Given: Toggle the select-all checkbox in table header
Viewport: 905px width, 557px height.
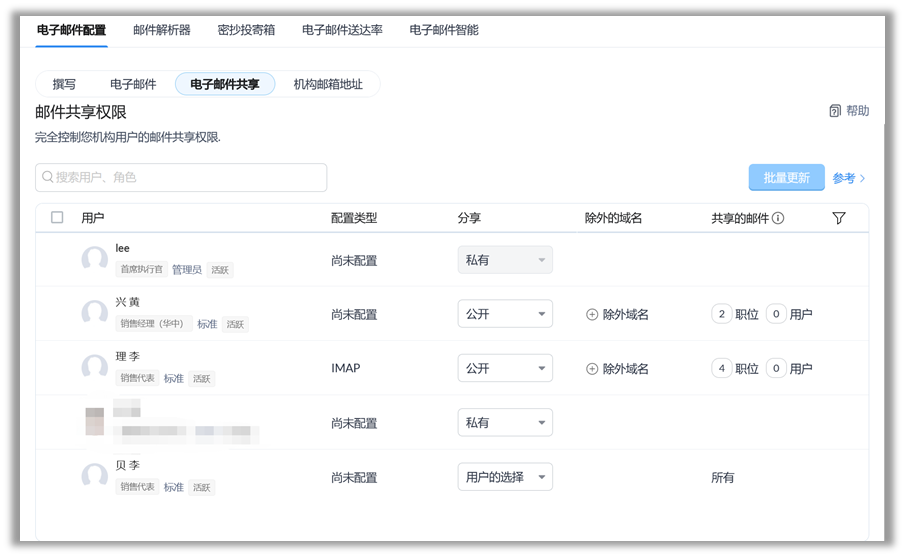Looking at the screenshot, I should point(57,218).
